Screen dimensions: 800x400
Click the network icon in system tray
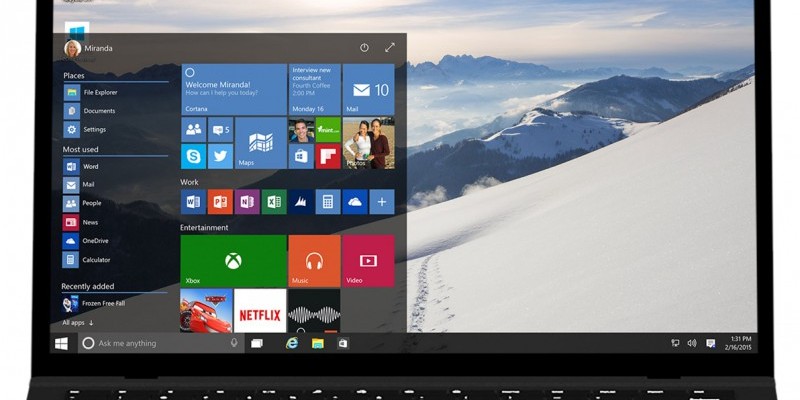676,343
